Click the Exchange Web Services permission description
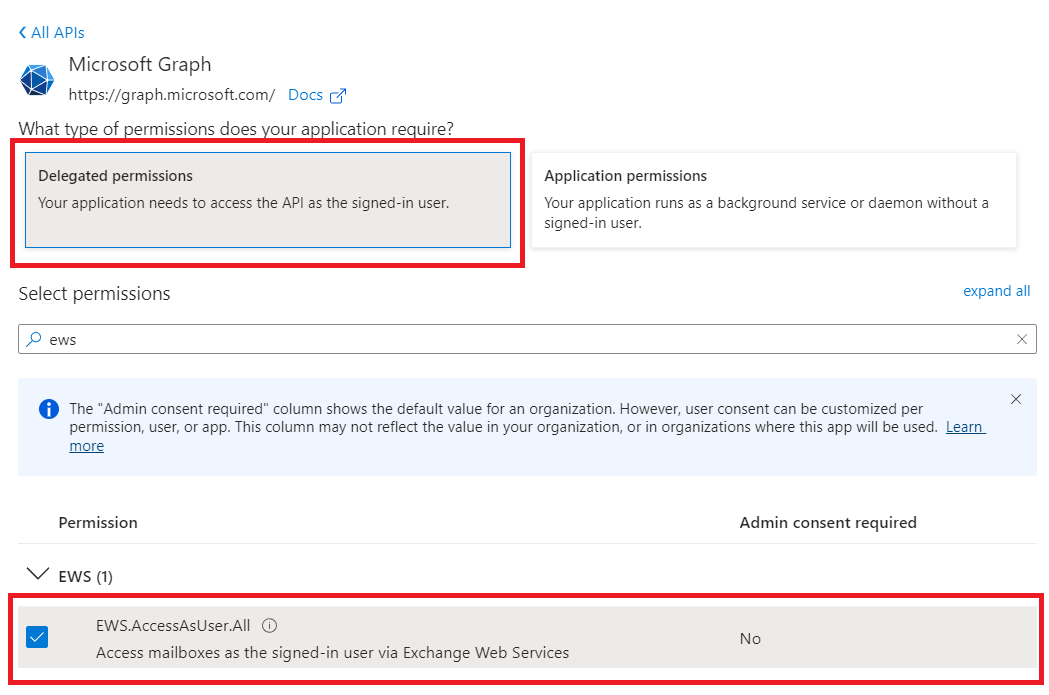The height and width of the screenshot is (695, 1049). click(332, 653)
